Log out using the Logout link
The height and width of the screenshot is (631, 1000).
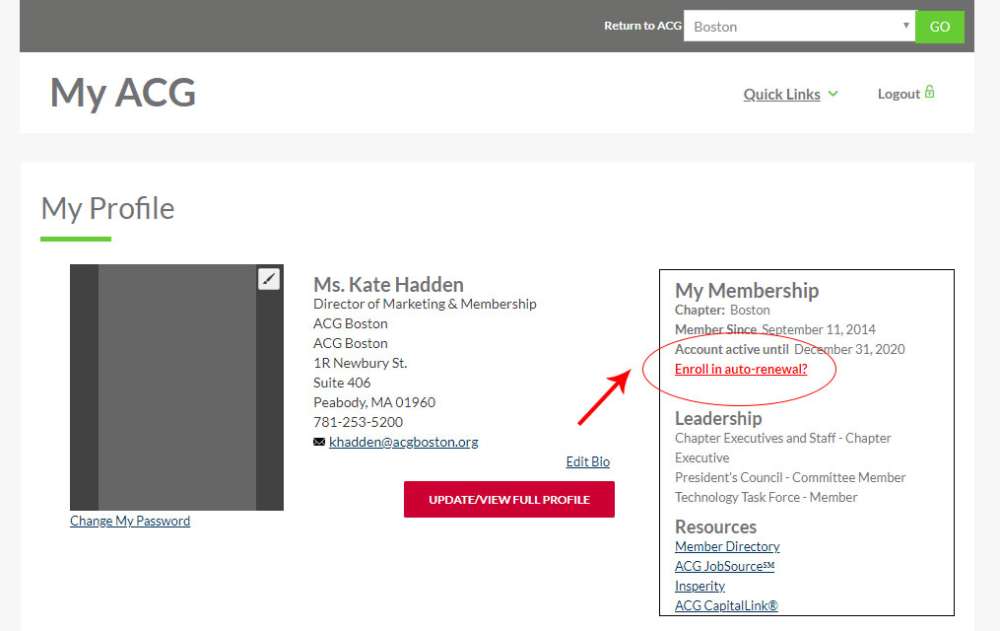pyautogui.click(x=898, y=94)
